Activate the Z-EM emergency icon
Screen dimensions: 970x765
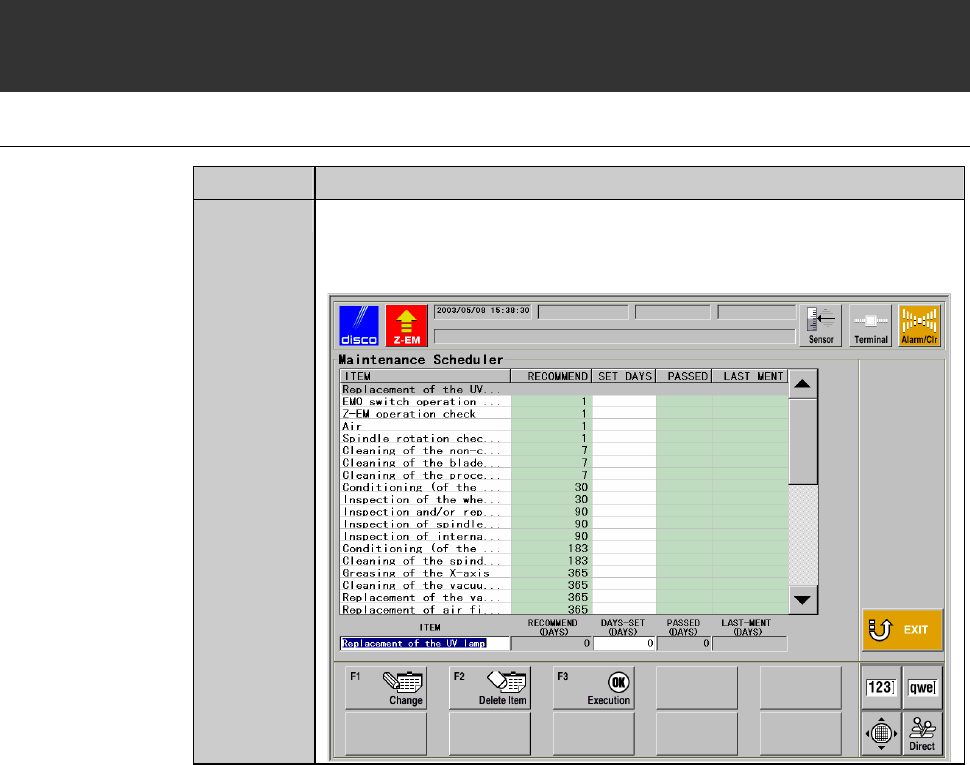tap(406, 325)
